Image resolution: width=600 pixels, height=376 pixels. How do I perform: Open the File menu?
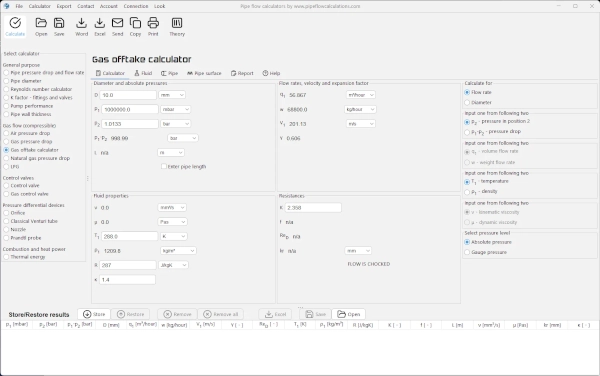(19, 6)
